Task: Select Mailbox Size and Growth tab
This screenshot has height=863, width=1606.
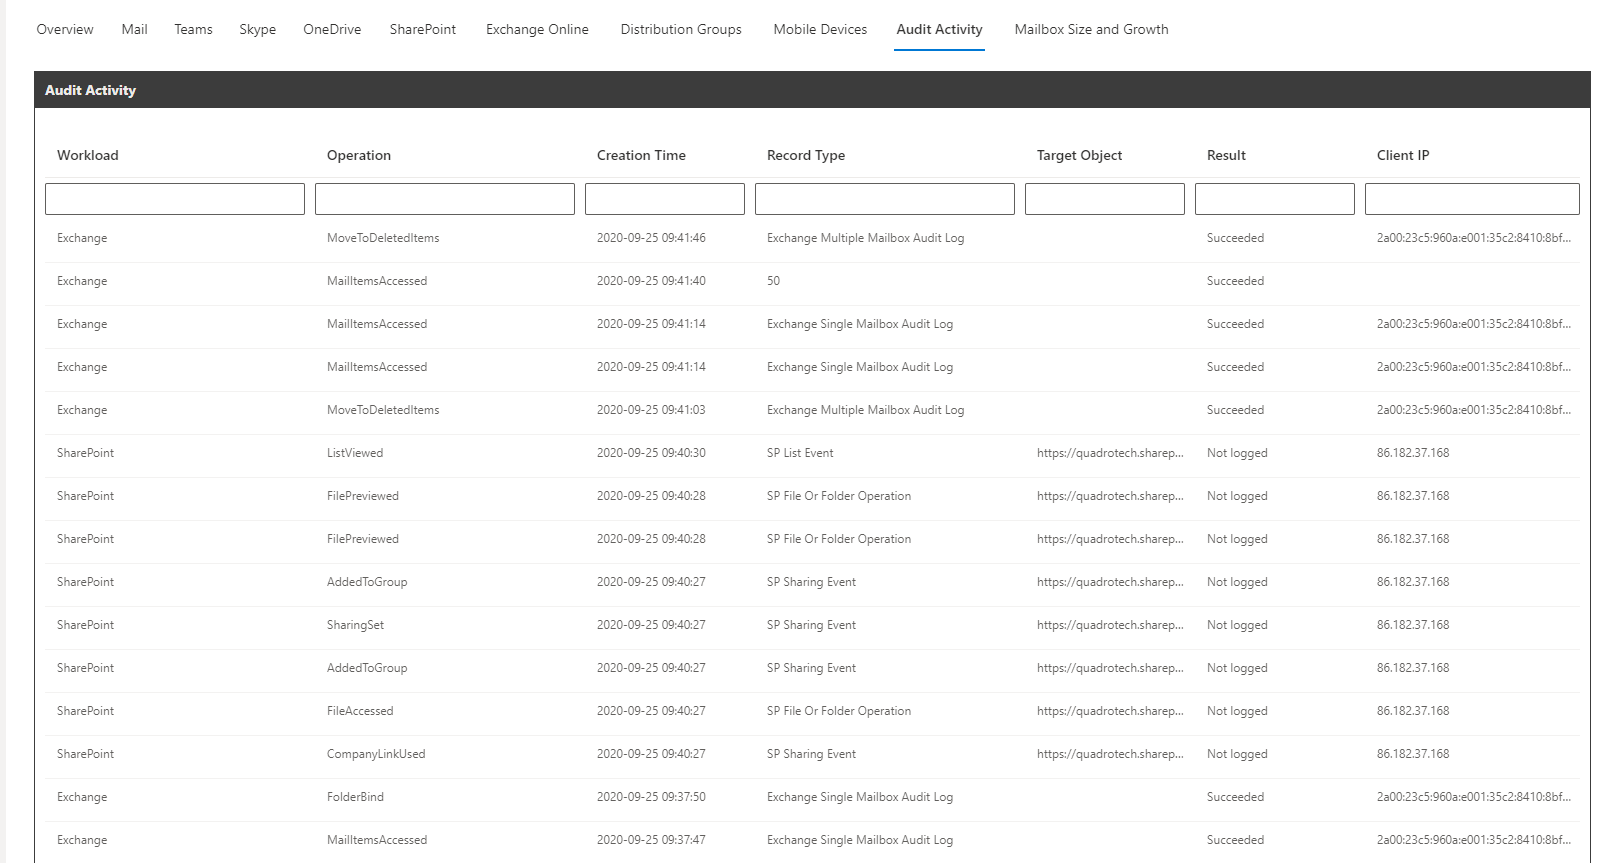Action: coord(1091,30)
